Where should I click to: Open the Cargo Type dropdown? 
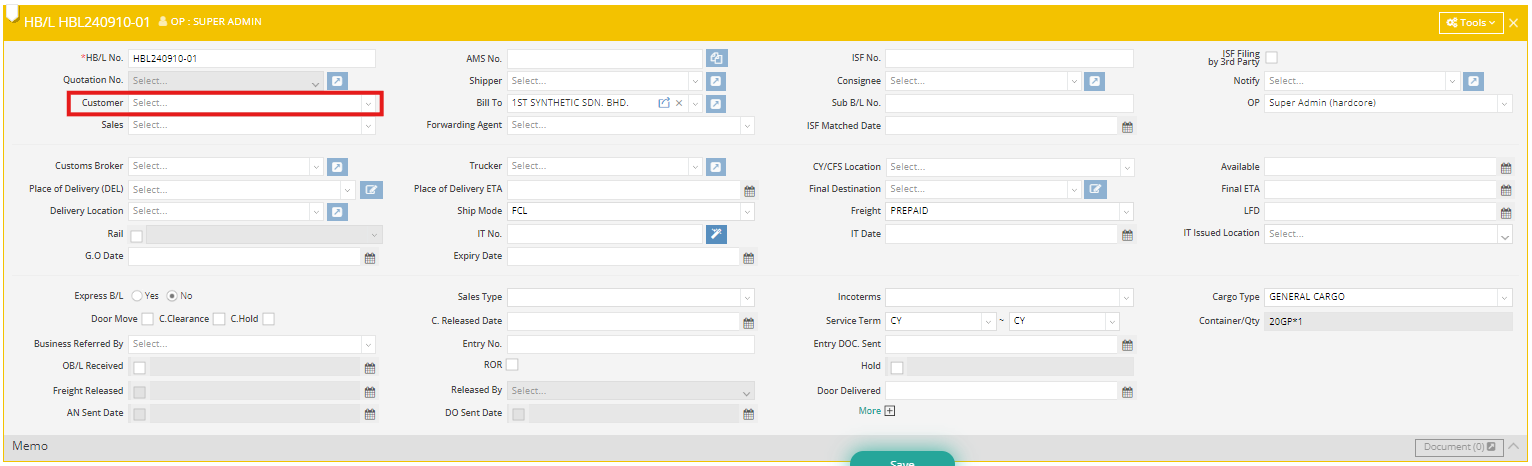pyautogui.click(x=1388, y=297)
